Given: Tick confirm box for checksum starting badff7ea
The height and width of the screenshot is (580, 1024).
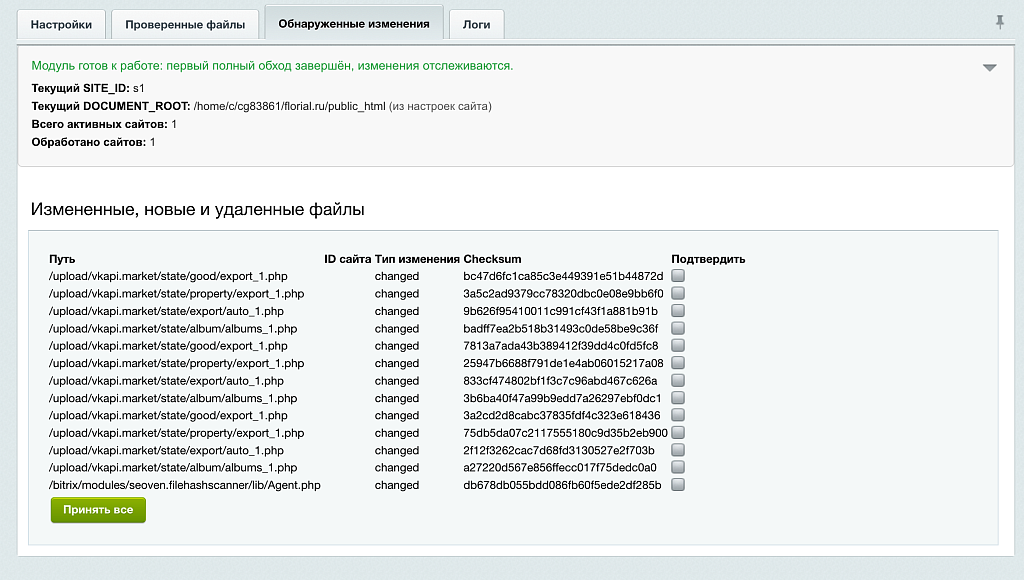Looking at the screenshot, I should coord(679,328).
